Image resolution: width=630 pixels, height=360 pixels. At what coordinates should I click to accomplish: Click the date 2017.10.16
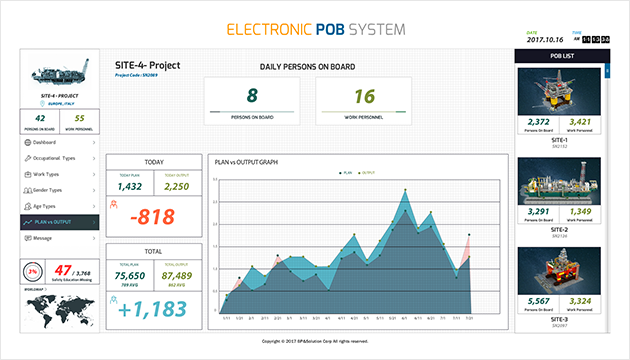545,40
